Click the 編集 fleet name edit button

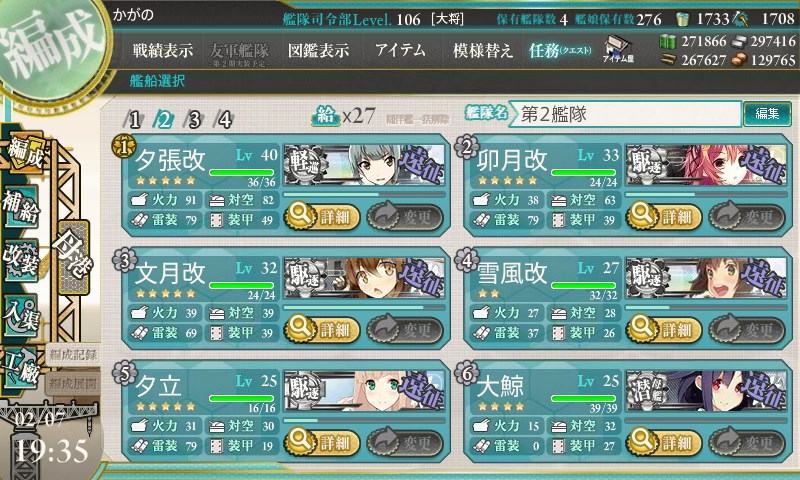coord(767,113)
